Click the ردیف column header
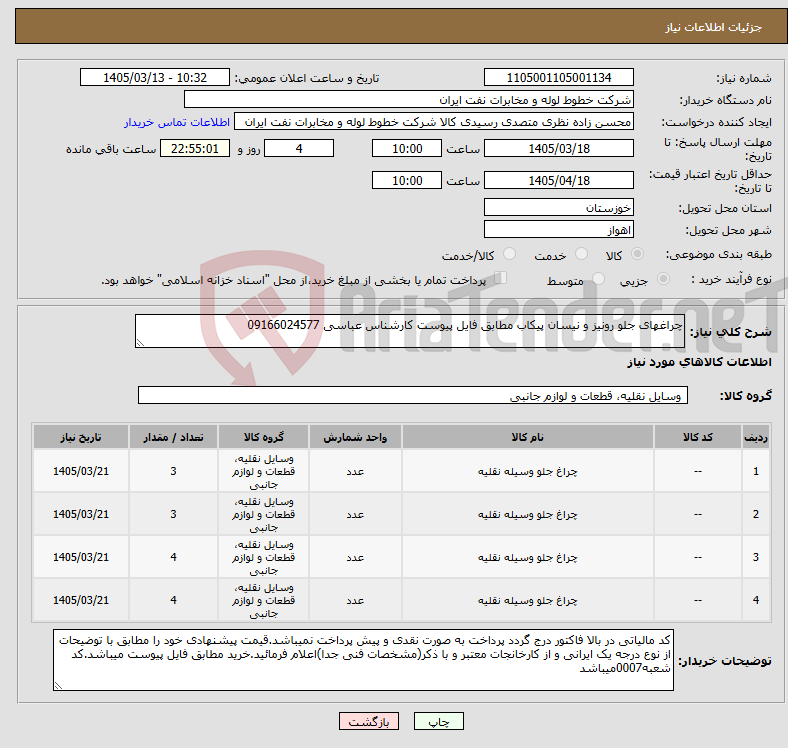The image size is (788, 748). [x=755, y=437]
